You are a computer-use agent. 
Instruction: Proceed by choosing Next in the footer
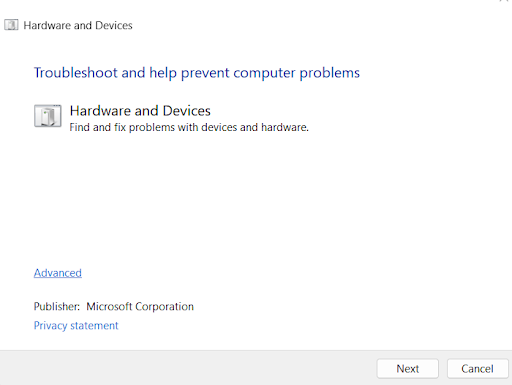tap(408, 368)
